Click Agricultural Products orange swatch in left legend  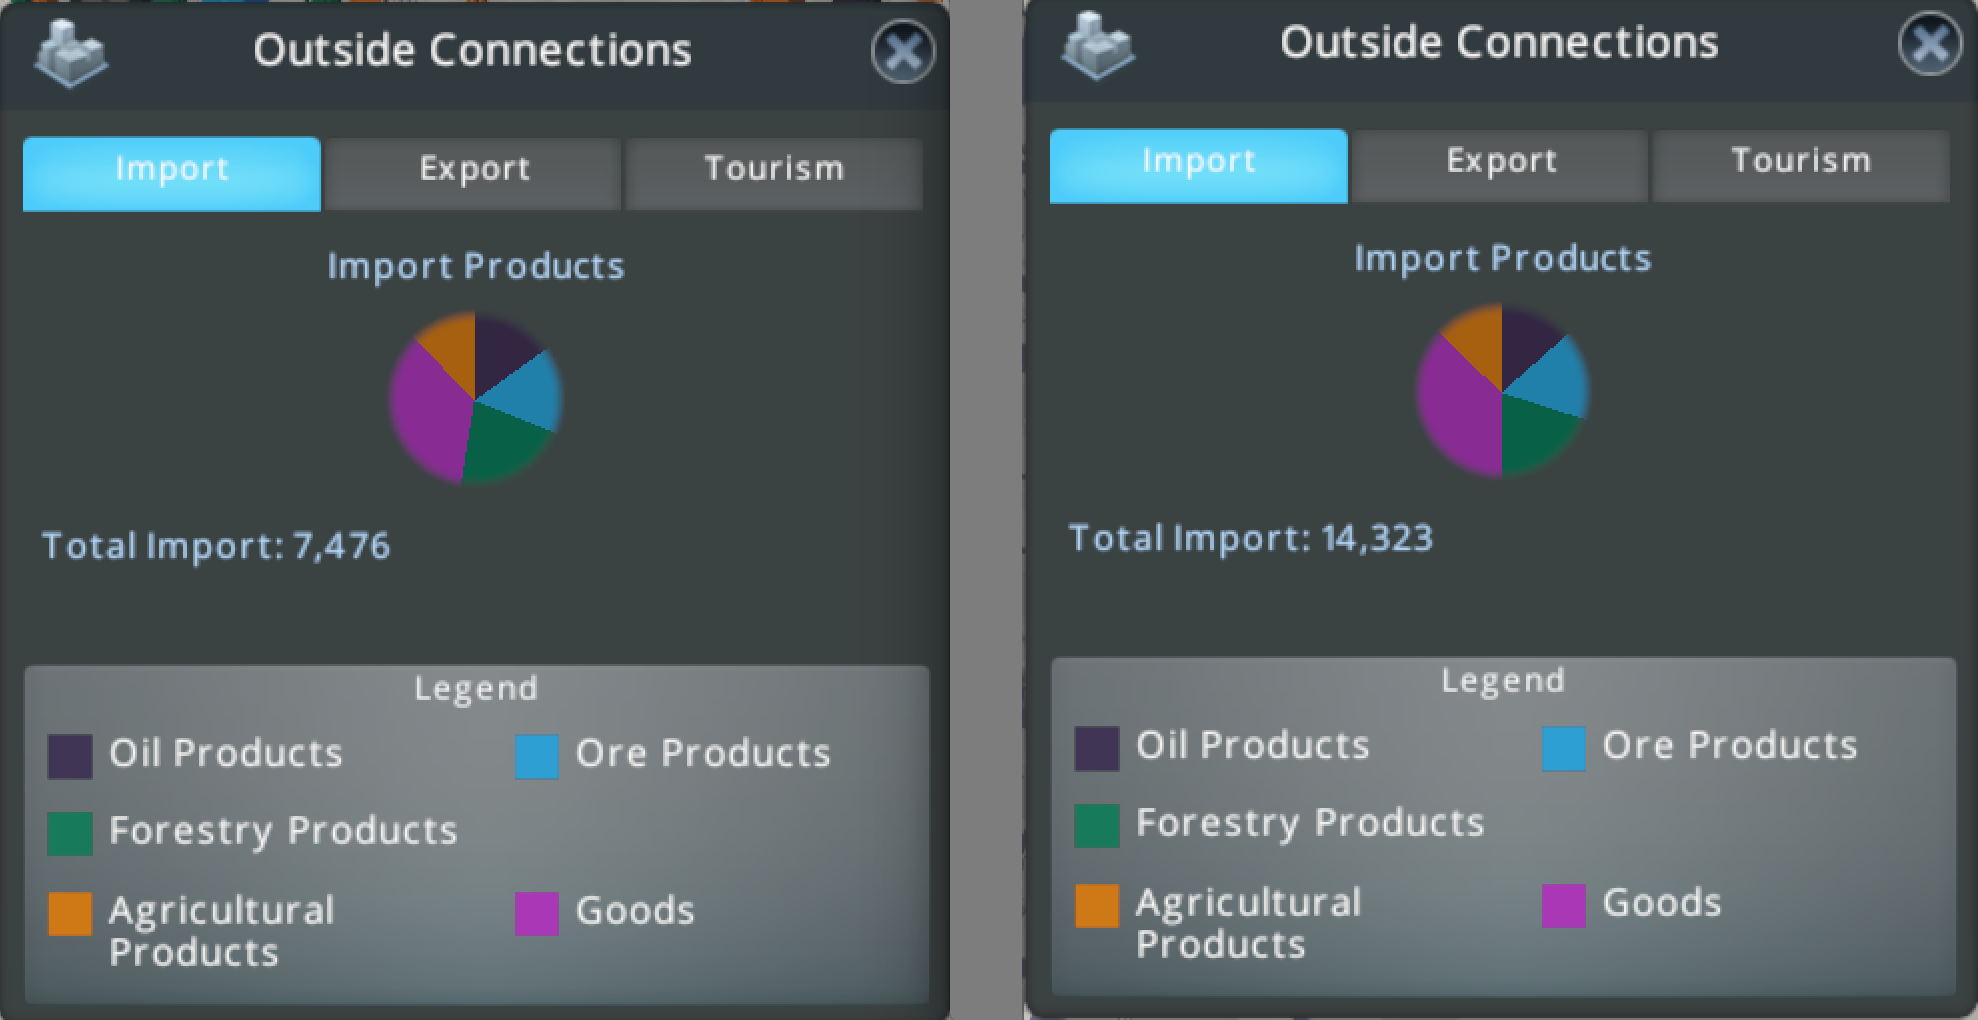pos(70,913)
